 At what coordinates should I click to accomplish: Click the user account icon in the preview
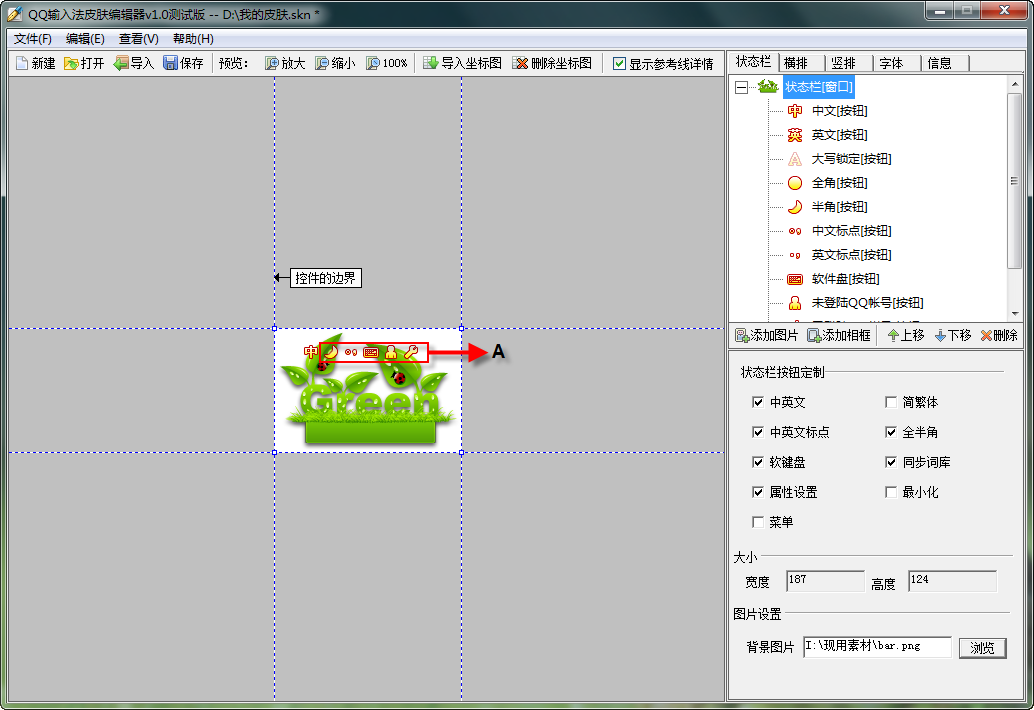391,352
